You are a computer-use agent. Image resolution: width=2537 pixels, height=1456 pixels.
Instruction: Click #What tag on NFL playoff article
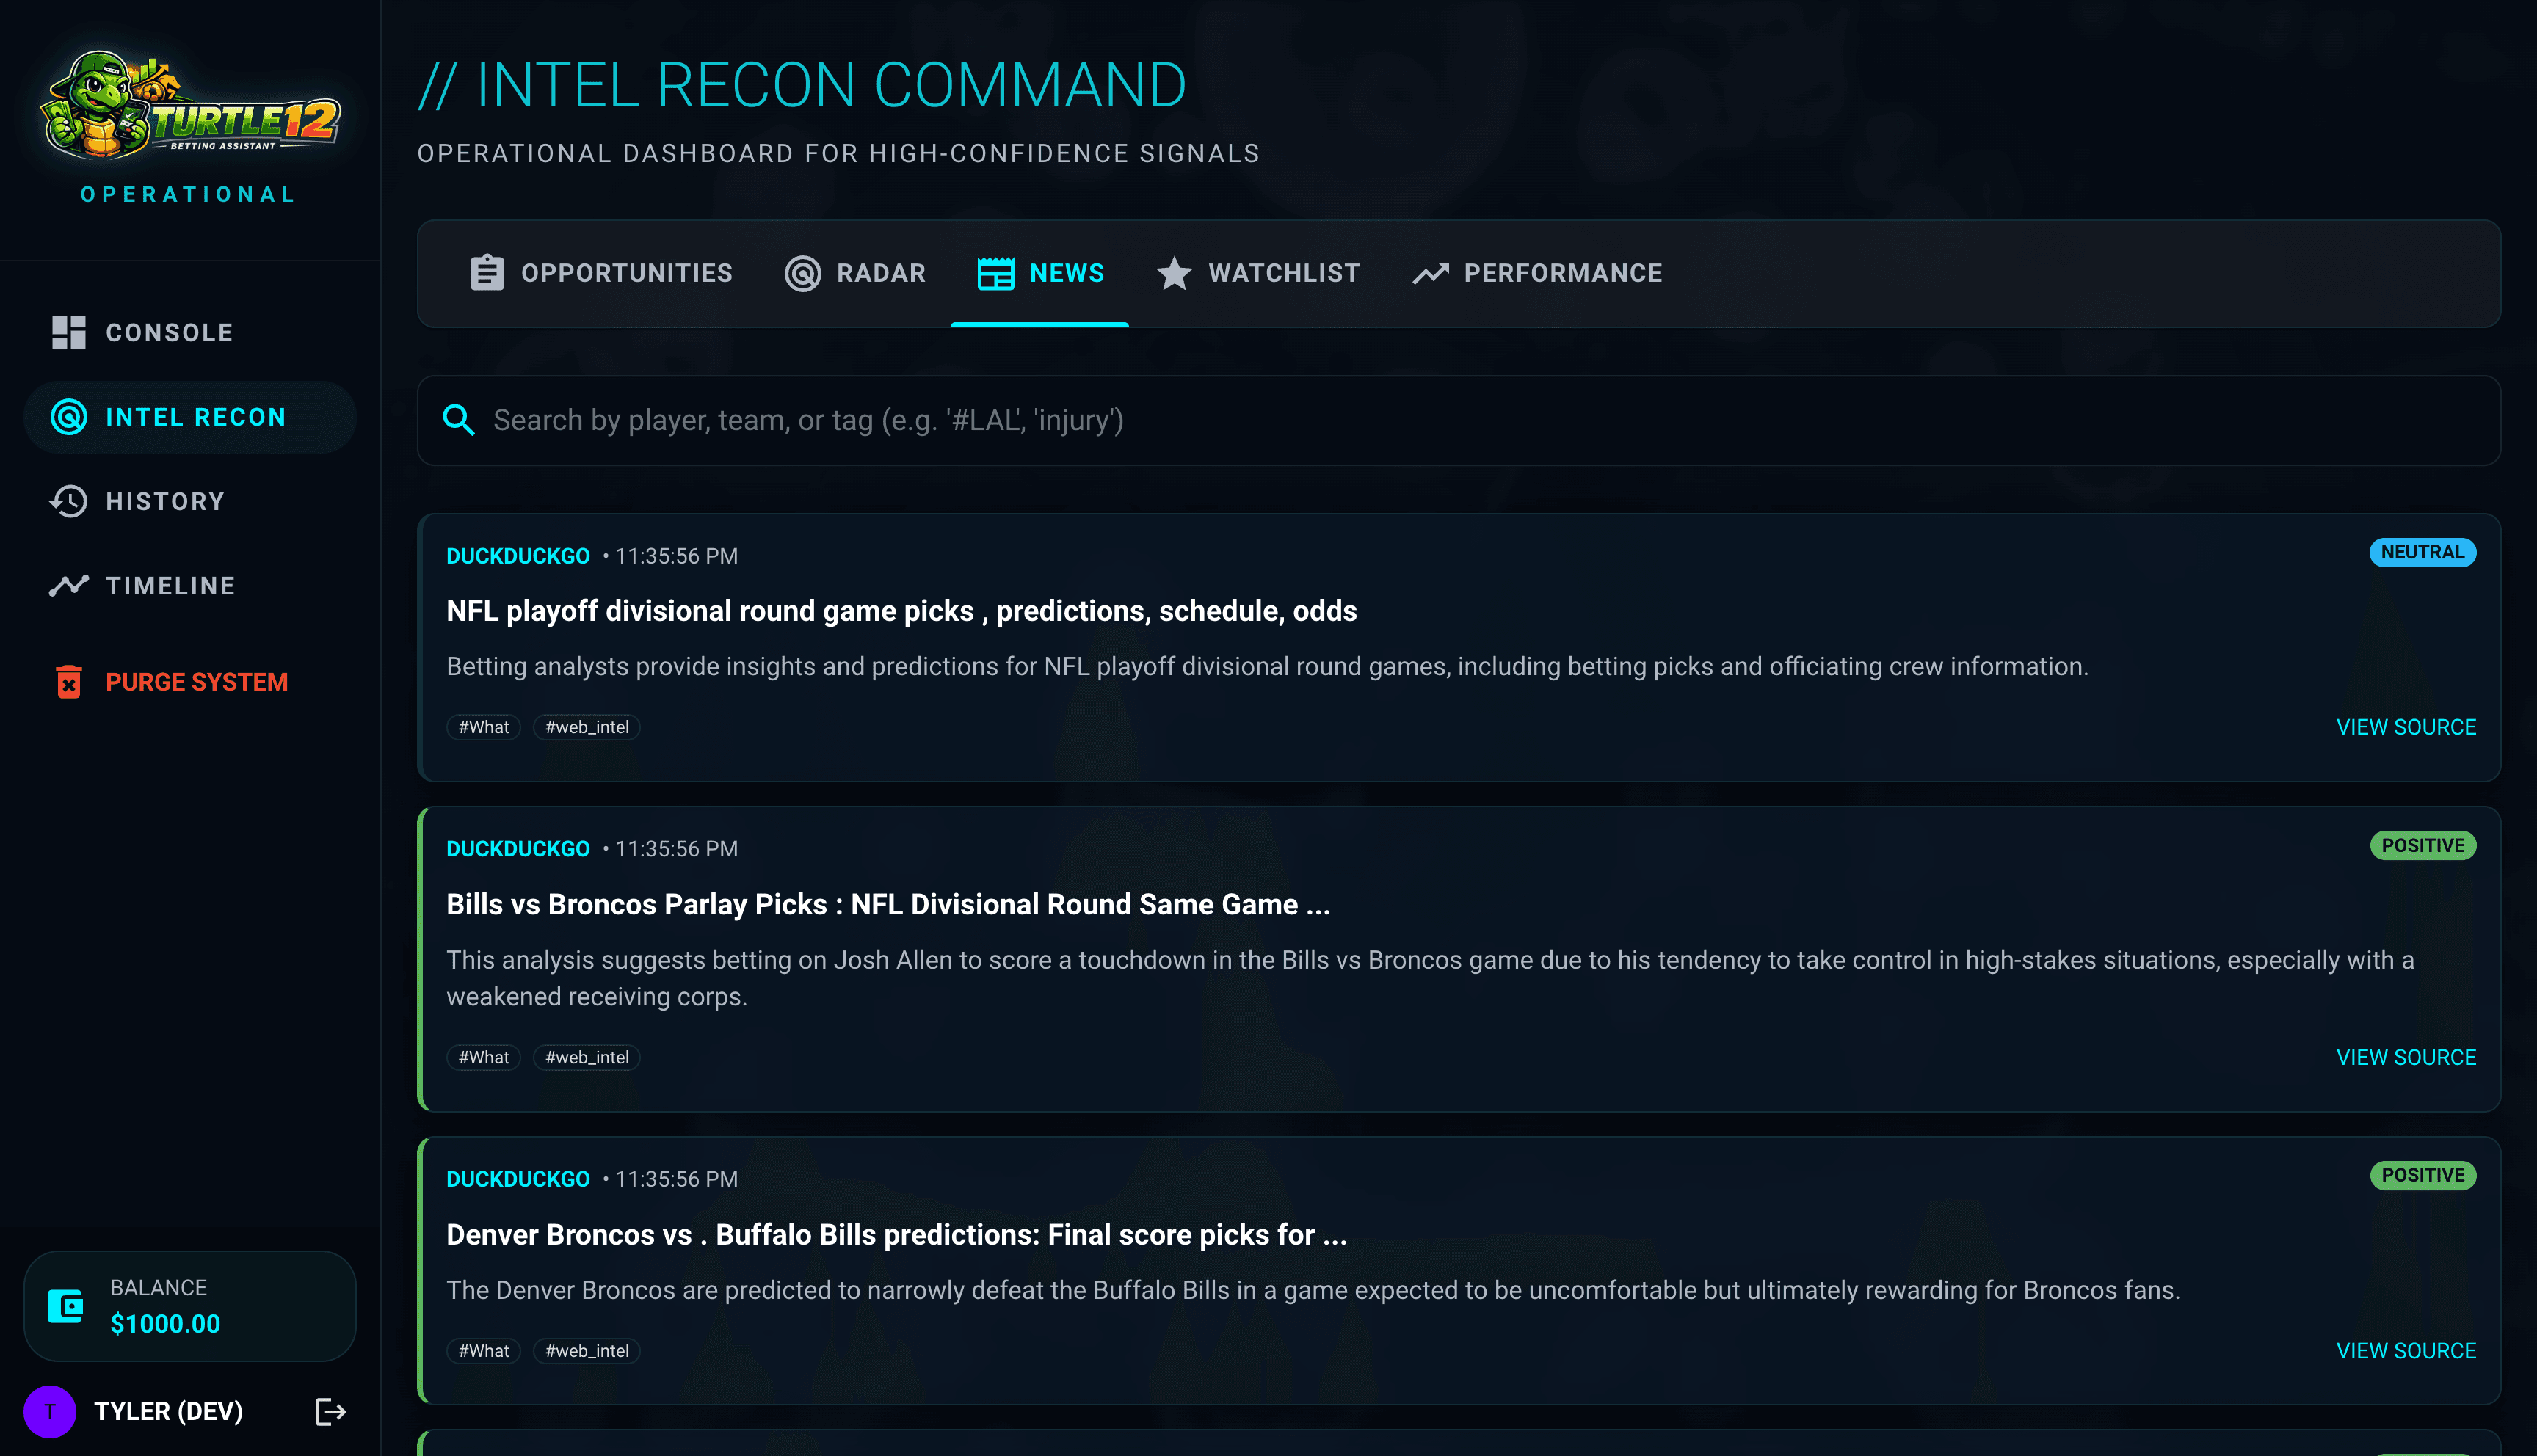tap(483, 727)
